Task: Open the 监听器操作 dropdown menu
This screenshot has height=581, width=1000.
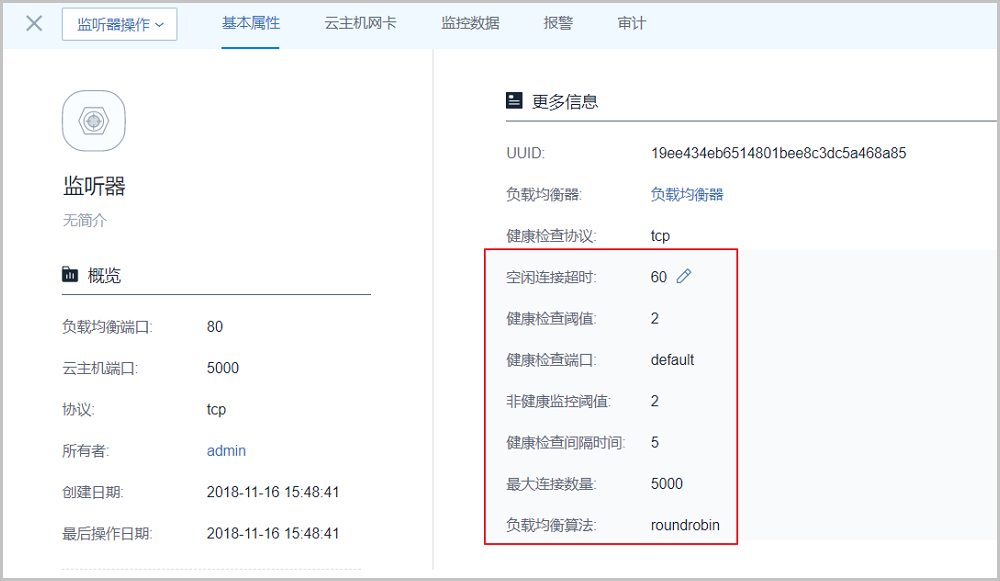Action: coord(119,24)
